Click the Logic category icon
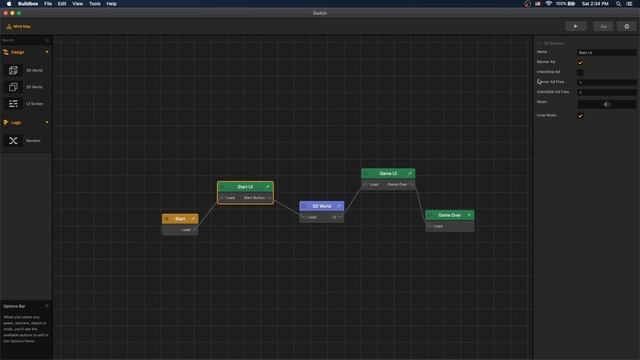This screenshot has width=640, height=360. tap(6, 122)
